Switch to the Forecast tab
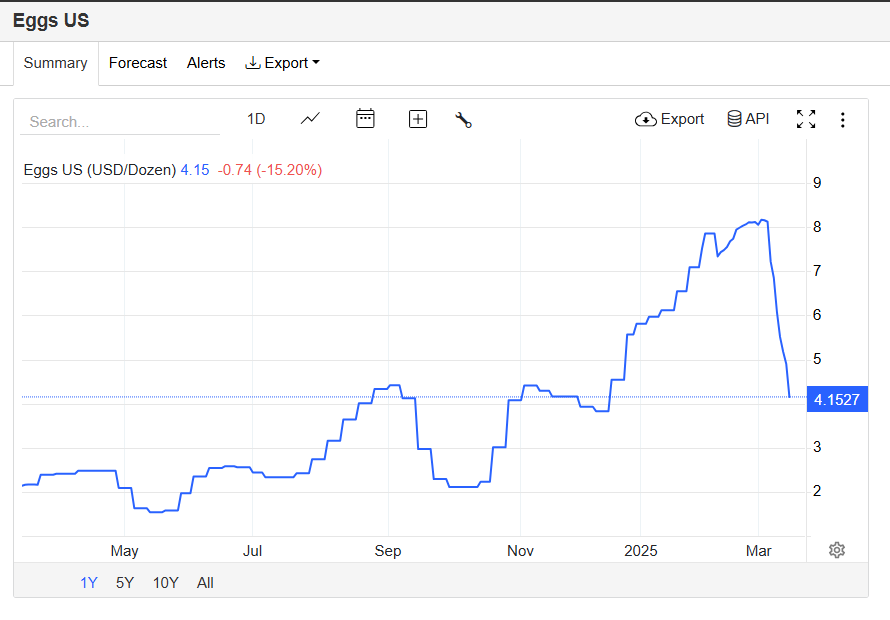The image size is (890, 620). pyautogui.click(x=138, y=63)
